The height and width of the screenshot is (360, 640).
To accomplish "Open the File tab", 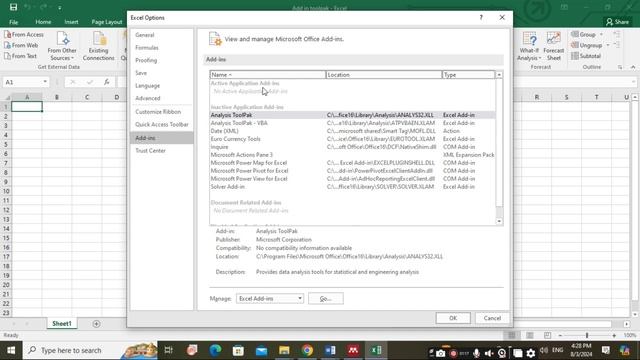I will pos(13,22).
